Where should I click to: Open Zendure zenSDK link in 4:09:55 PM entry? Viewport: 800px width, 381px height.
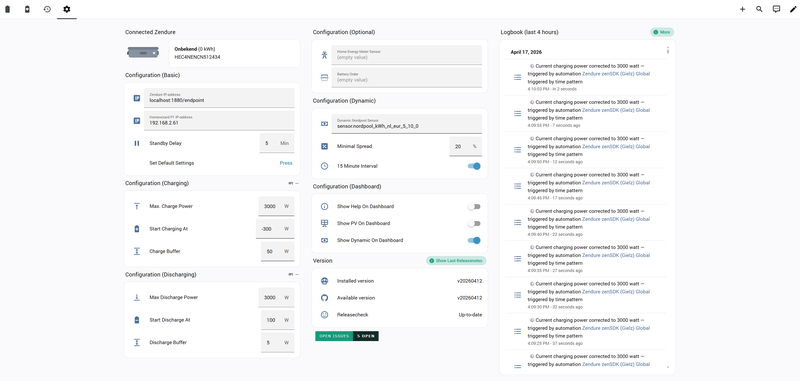(616, 110)
